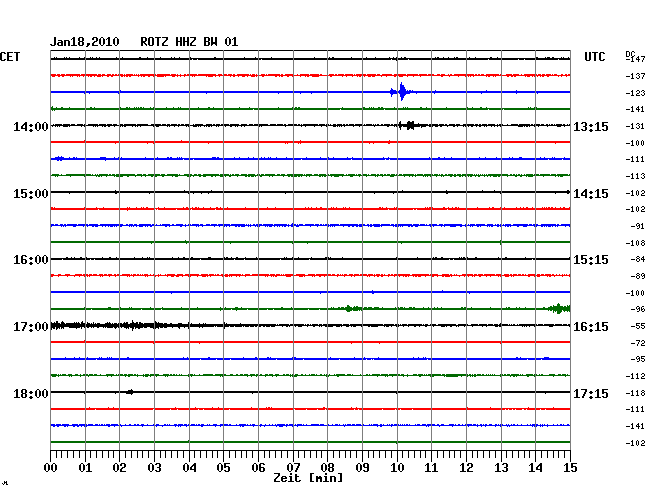Click the 11 minute axis tick label
650x494 pixels.
pyautogui.click(x=431, y=468)
